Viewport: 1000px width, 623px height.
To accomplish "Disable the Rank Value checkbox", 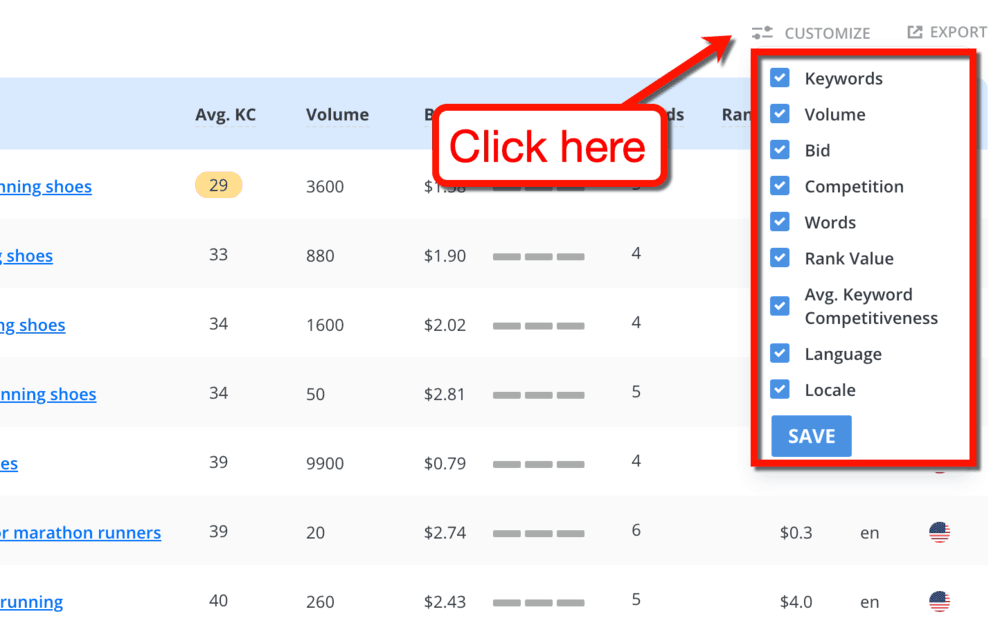I will point(780,258).
